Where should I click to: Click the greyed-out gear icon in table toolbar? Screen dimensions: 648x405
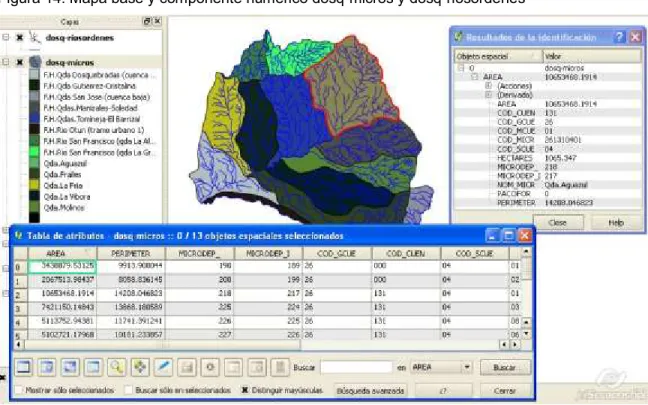(x=210, y=367)
